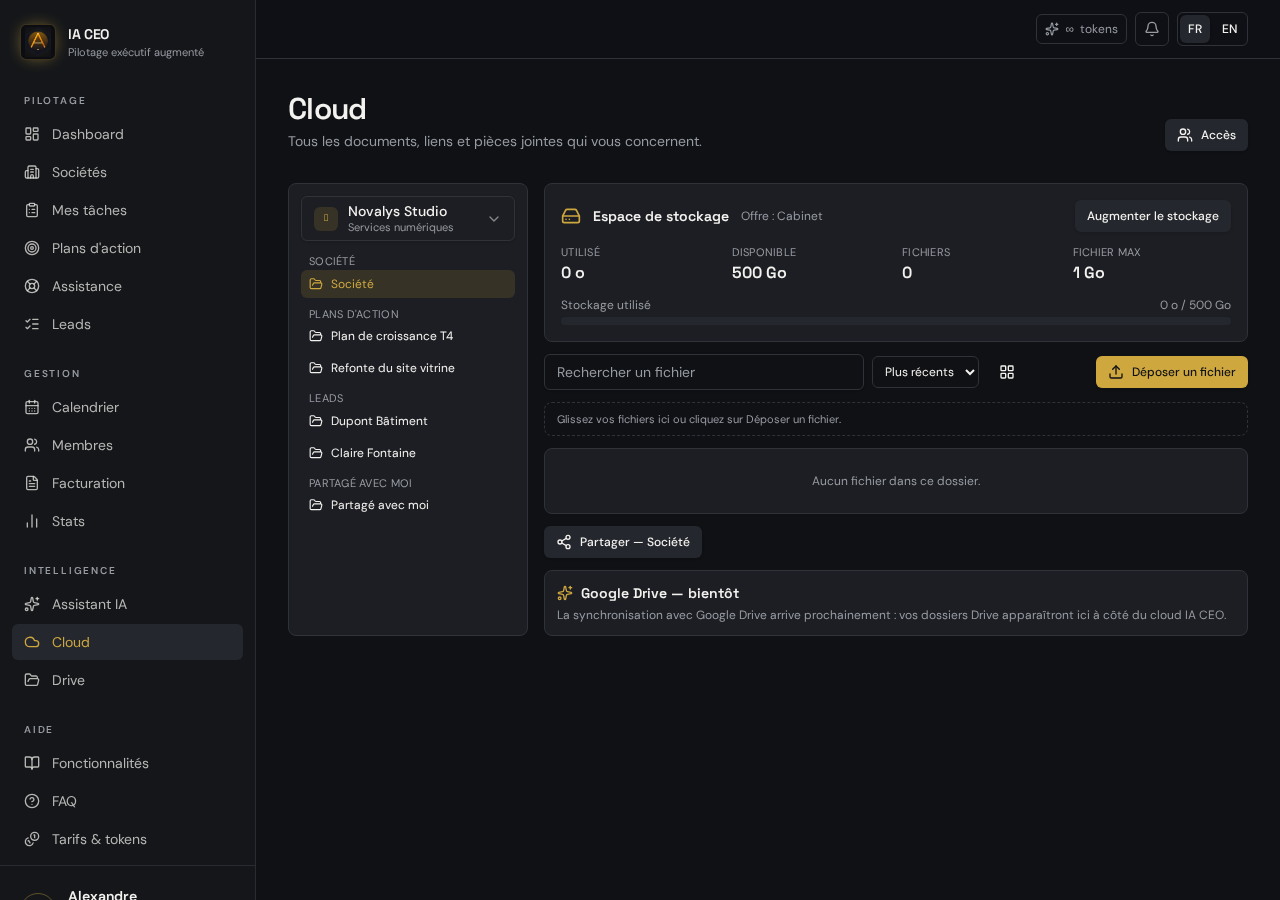The height and width of the screenshot is (900, 1280).
Task: Switch the file list to grid view
Action: pyautogui.click(x=1007, y=372)
